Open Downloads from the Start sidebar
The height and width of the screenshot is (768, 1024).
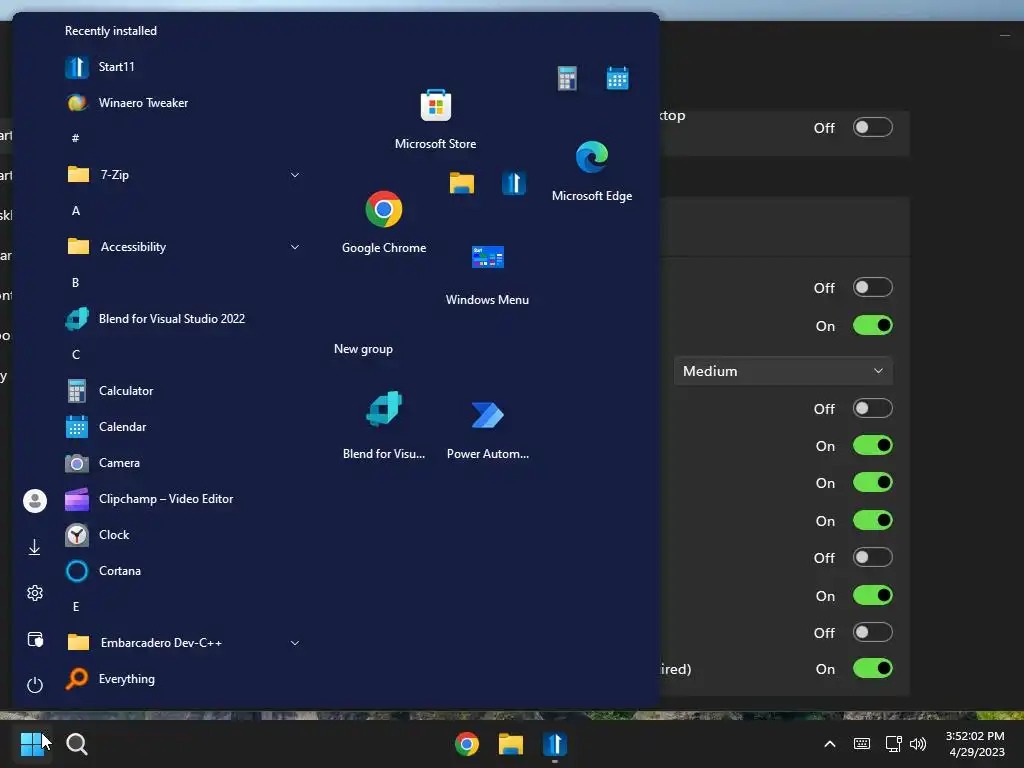35,547
